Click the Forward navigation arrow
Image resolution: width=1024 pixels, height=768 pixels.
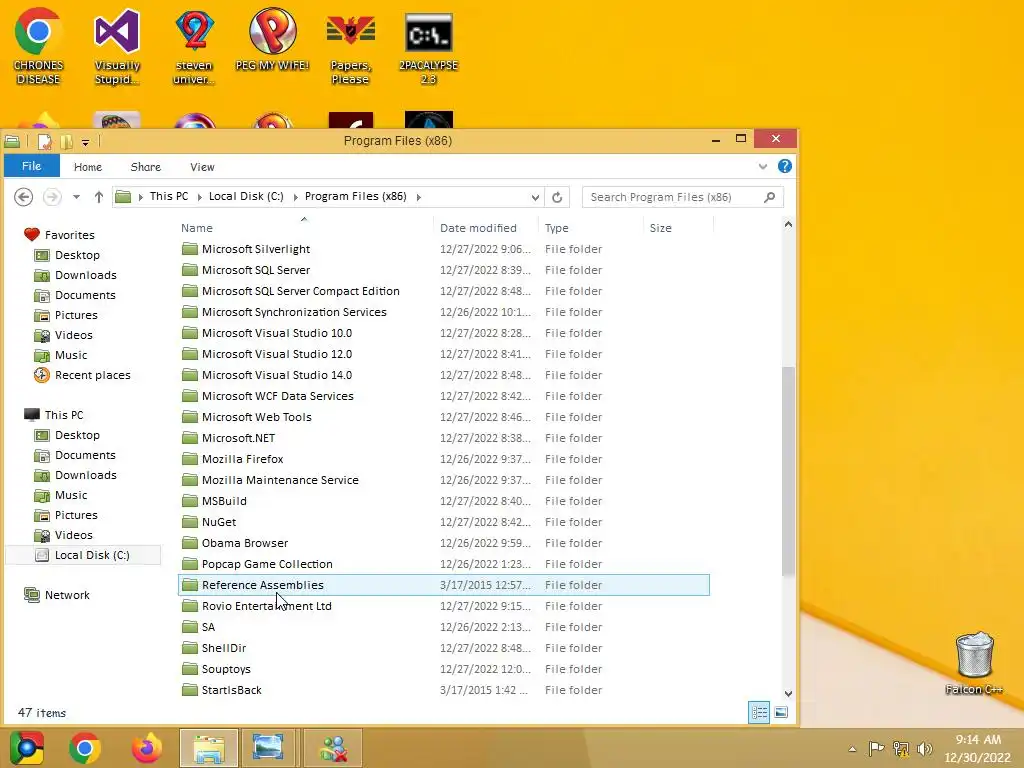click(52, 197)
